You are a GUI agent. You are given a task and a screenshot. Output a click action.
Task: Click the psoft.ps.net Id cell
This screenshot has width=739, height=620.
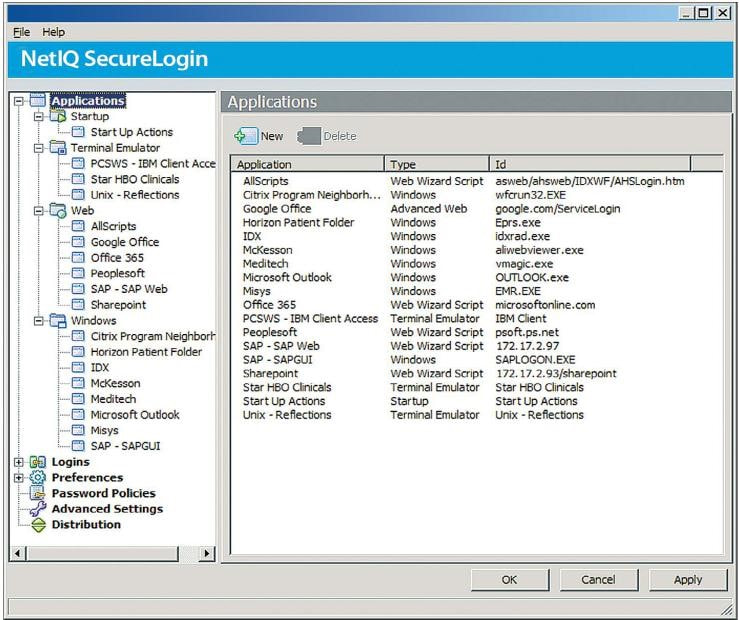(x=527, y=332)
